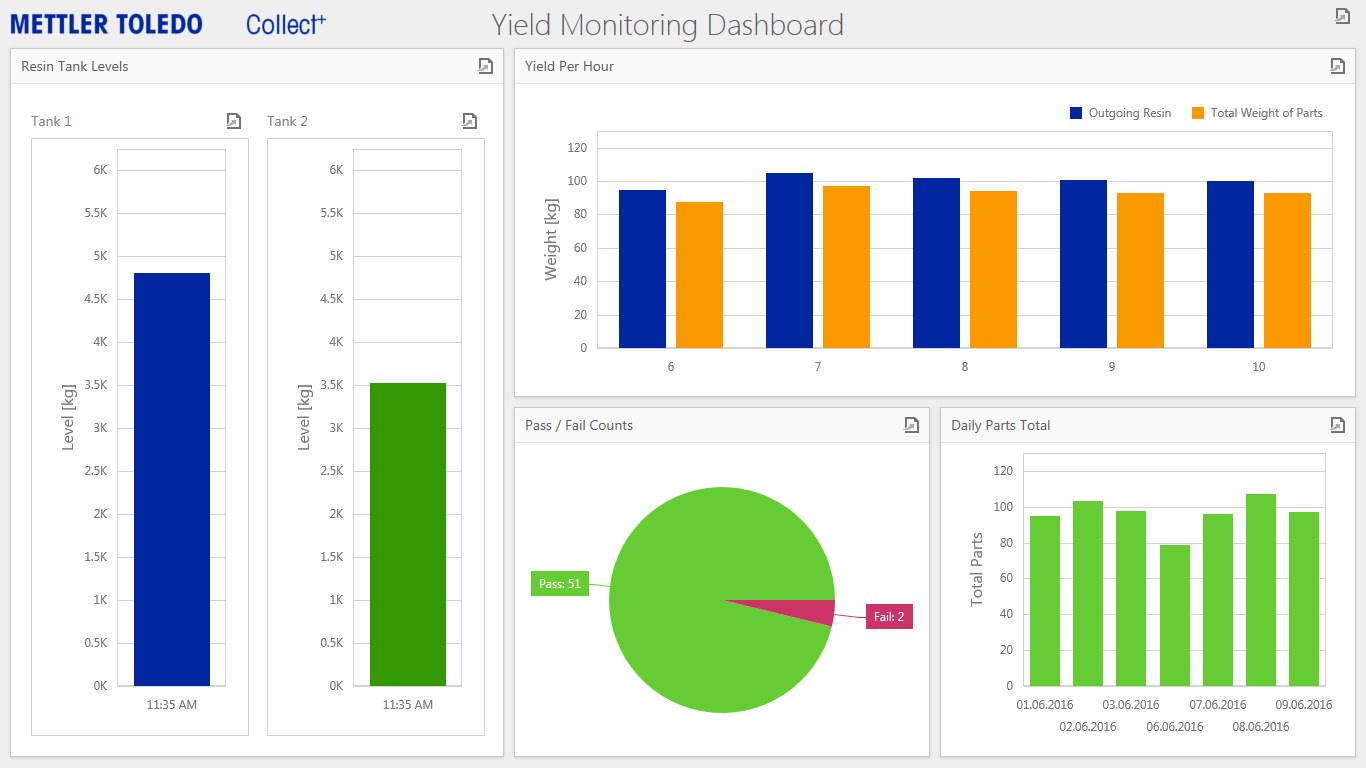This screenshot has width=1366, height=768.
Task: Click the 'Pass: 51' data label
Action: pos(560,584)
